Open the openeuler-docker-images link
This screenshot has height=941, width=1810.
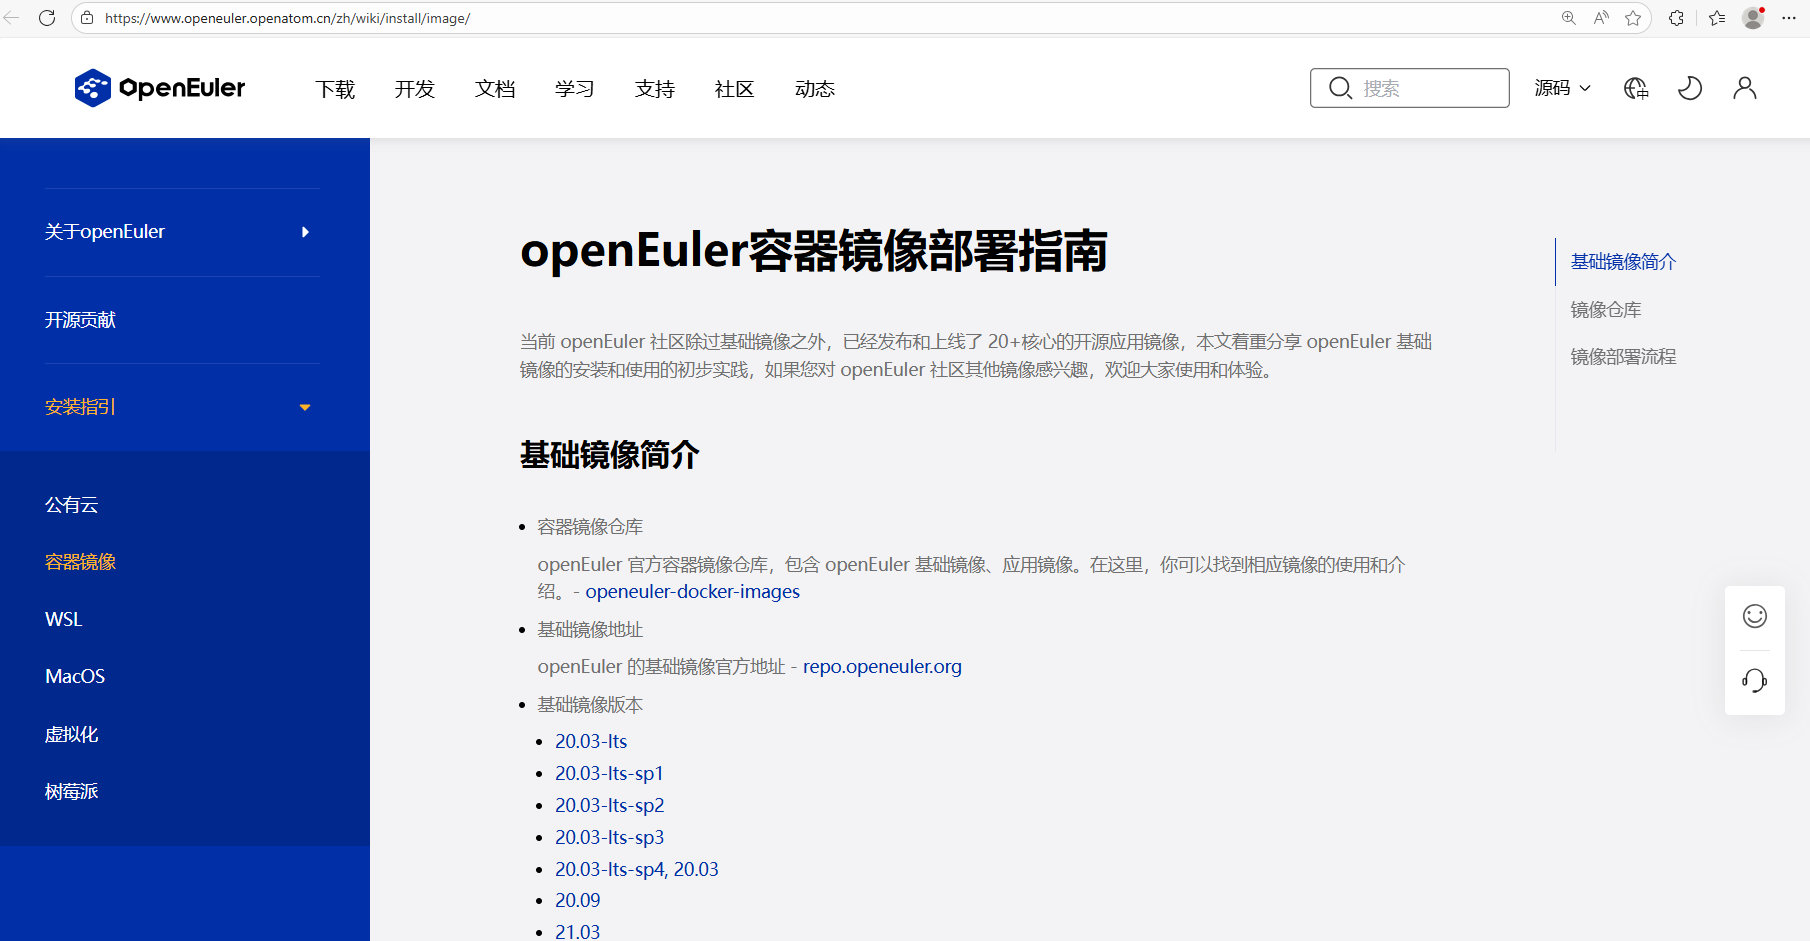click(x=692, y=591)
